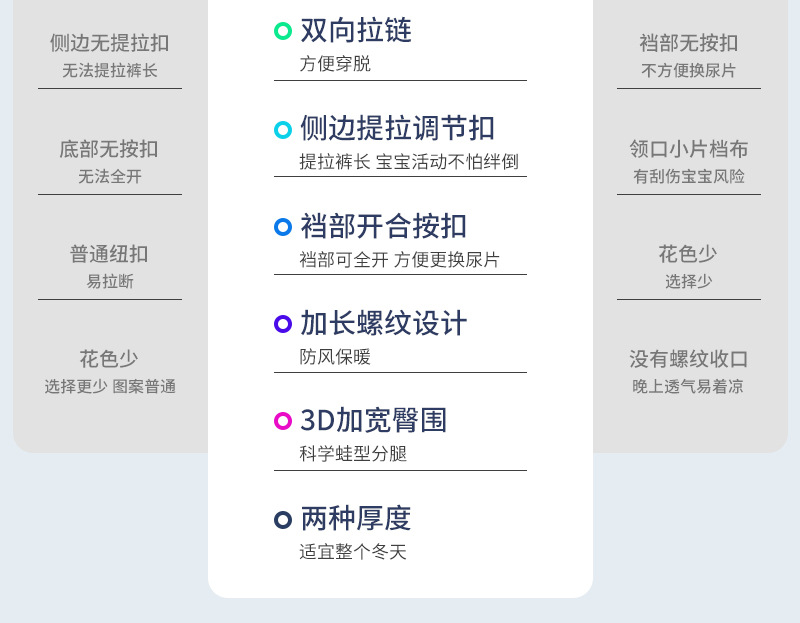
Task: Click the blue circle beside 裆部开合按扣
Action: pos(283,227)
